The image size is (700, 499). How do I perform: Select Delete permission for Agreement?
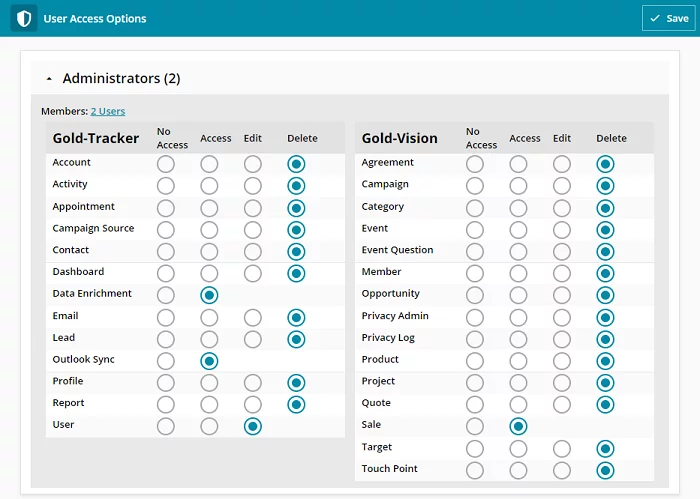coord(605,164)
